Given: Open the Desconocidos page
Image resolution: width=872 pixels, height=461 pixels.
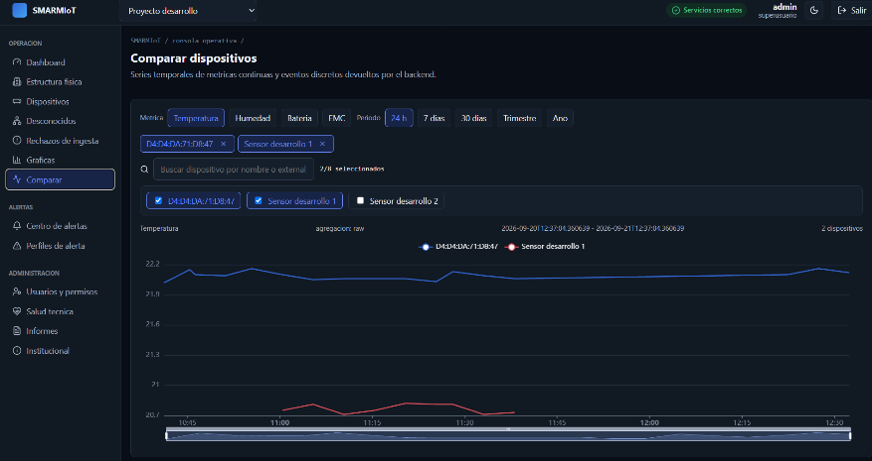Looking at the screenshot, I should click(x=60, y=121).
